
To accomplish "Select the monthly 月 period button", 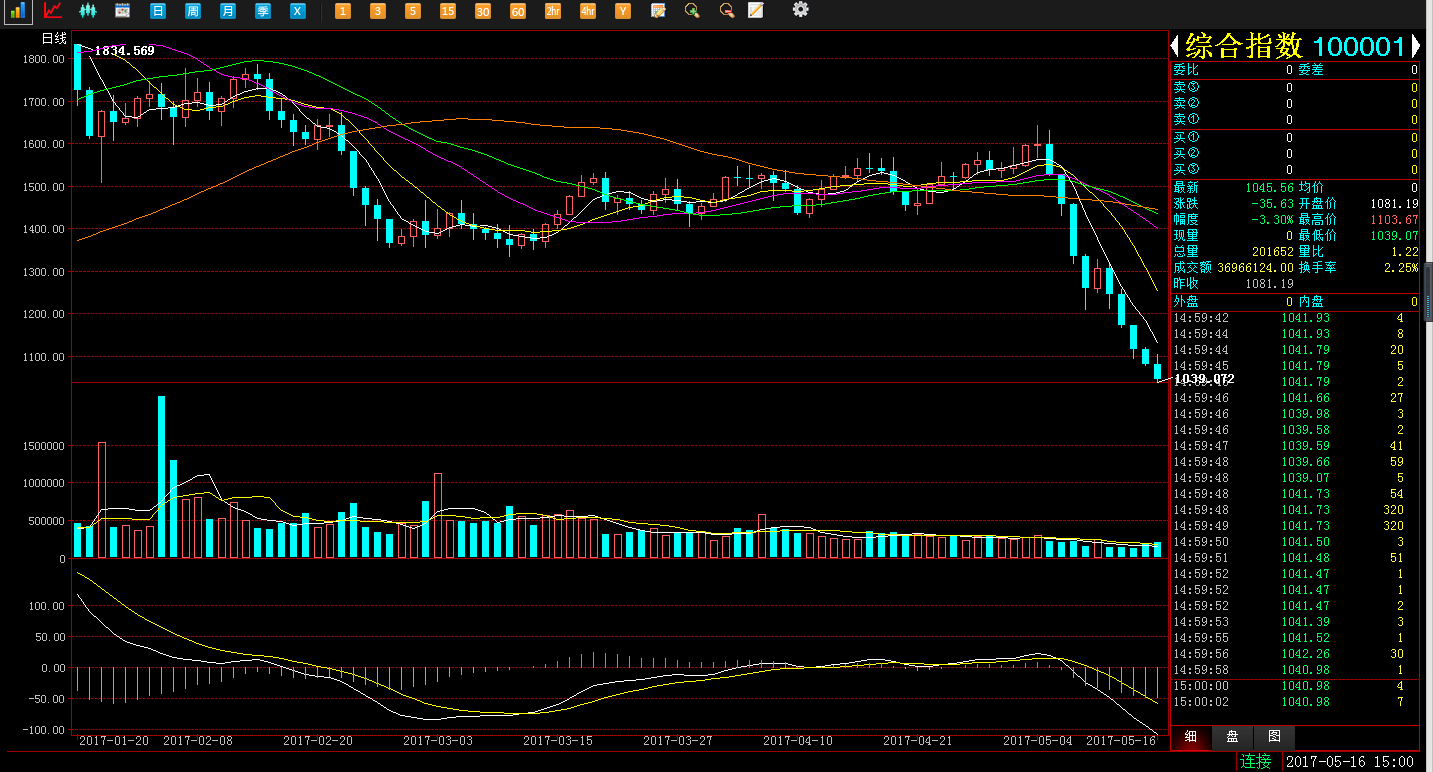I will tap(228, 11).
